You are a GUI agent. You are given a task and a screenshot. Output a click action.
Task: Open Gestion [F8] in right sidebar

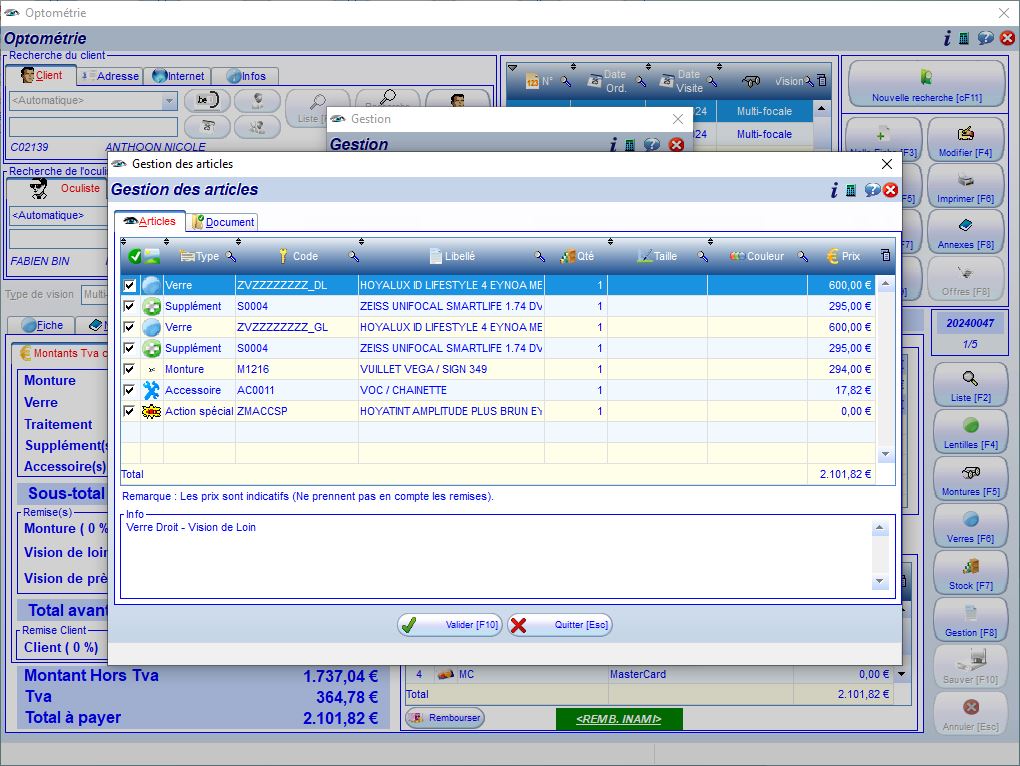coord(971,621)
